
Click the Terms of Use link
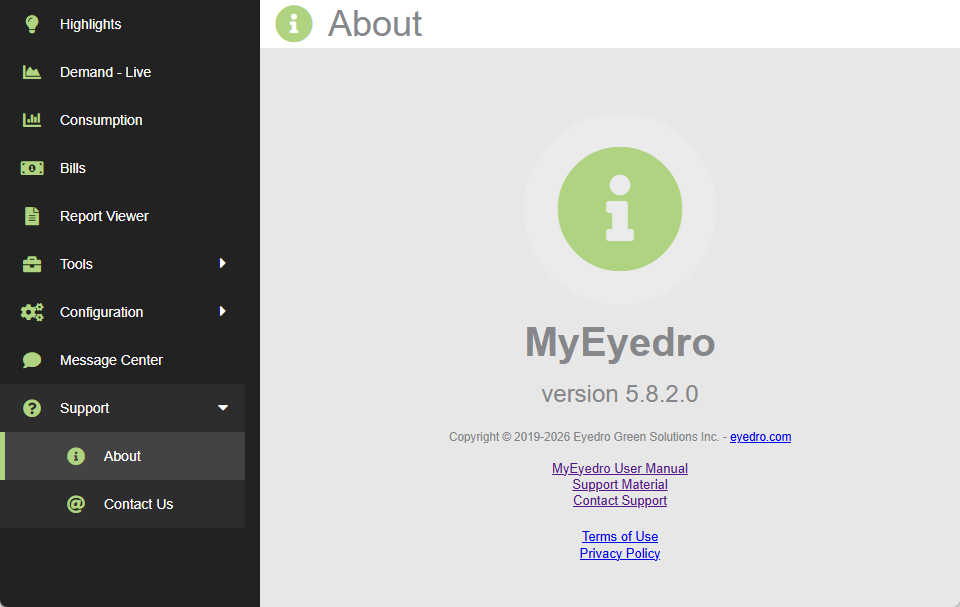[x=620, y=536]
